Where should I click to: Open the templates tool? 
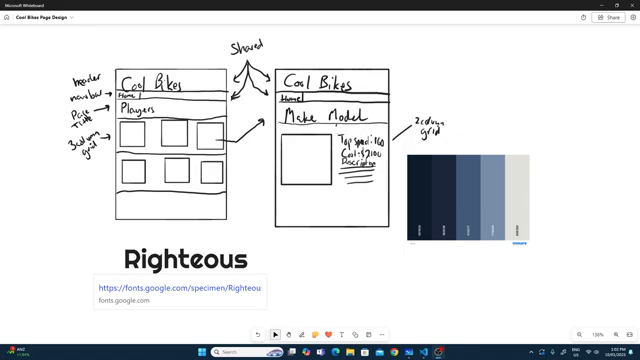click(x=369, y=335)
